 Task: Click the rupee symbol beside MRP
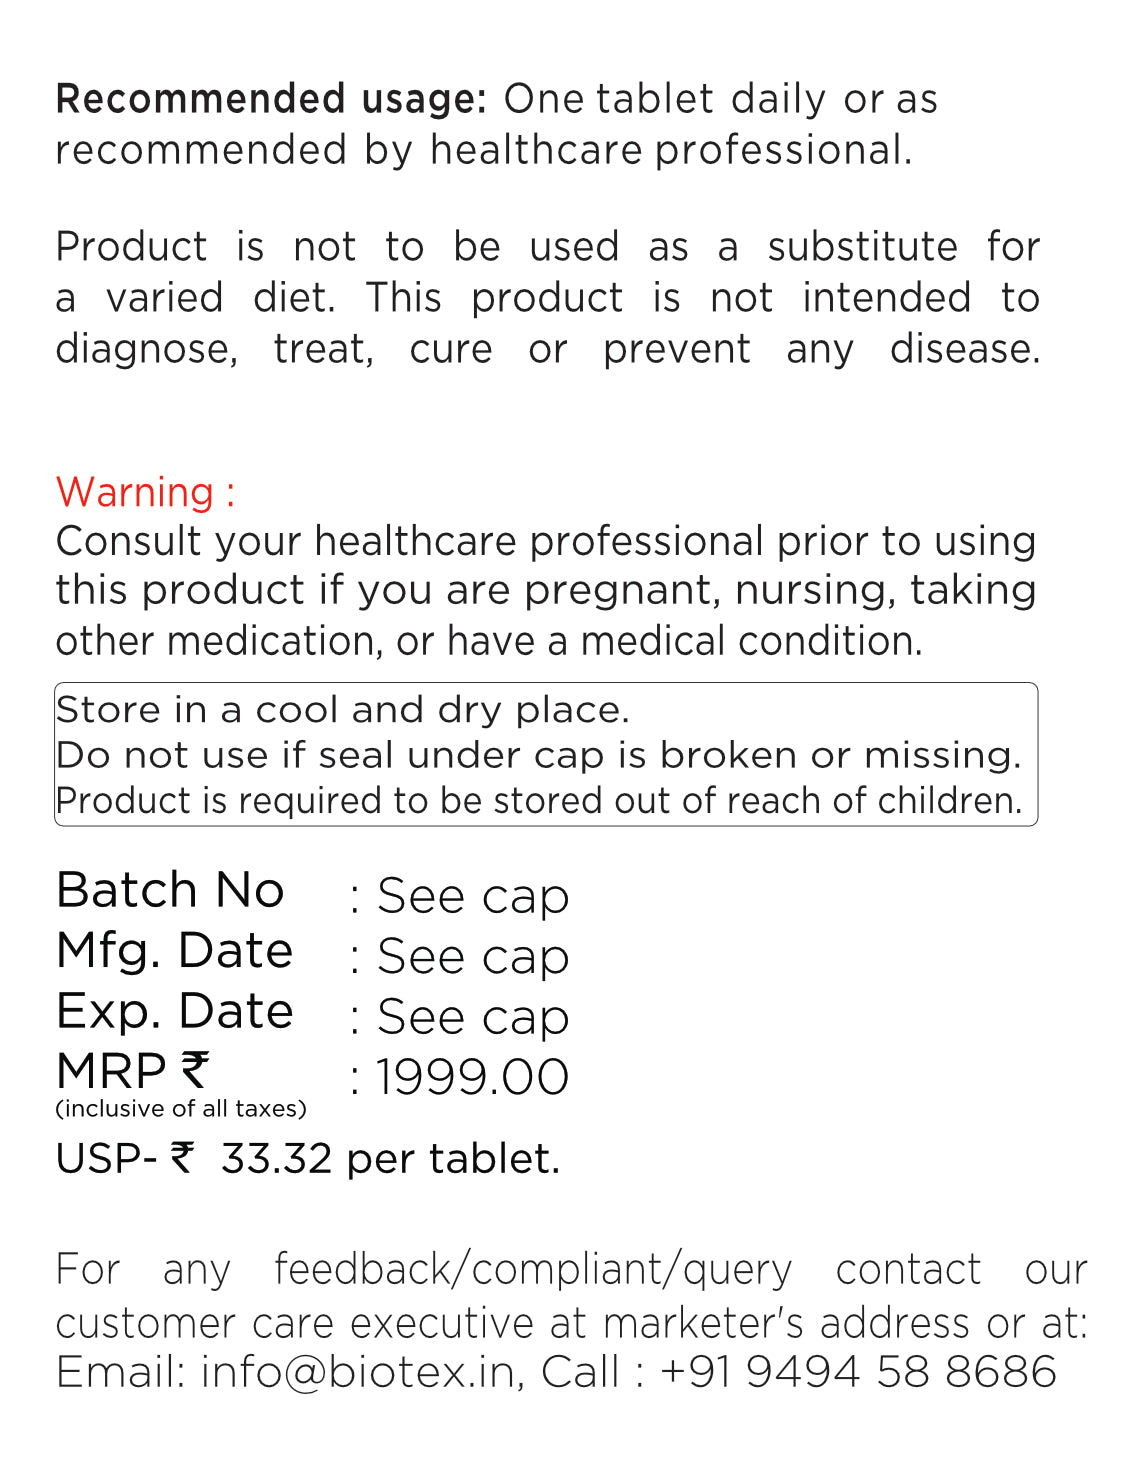[x=195, y=1070]
